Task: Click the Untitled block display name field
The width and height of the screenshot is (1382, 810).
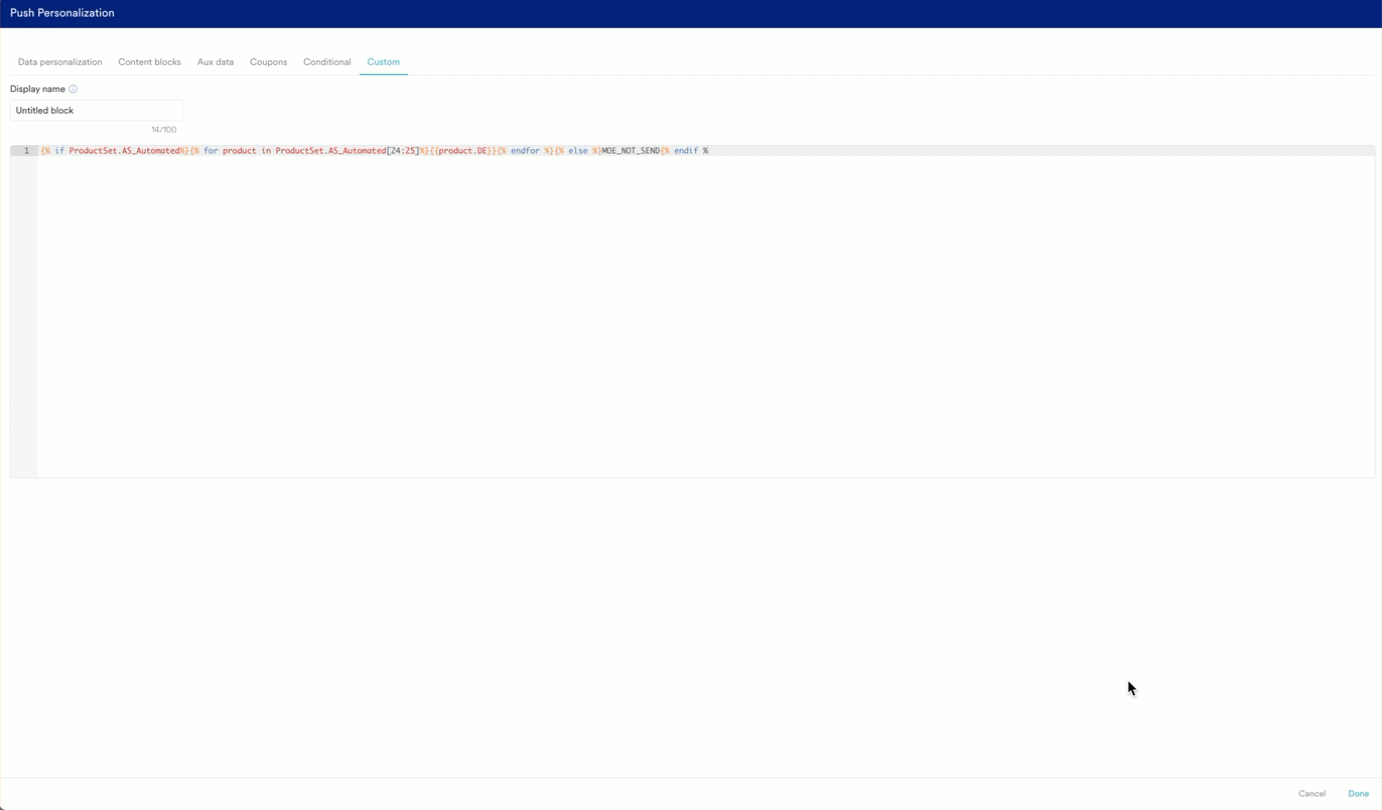Action: tap(96, 110)
